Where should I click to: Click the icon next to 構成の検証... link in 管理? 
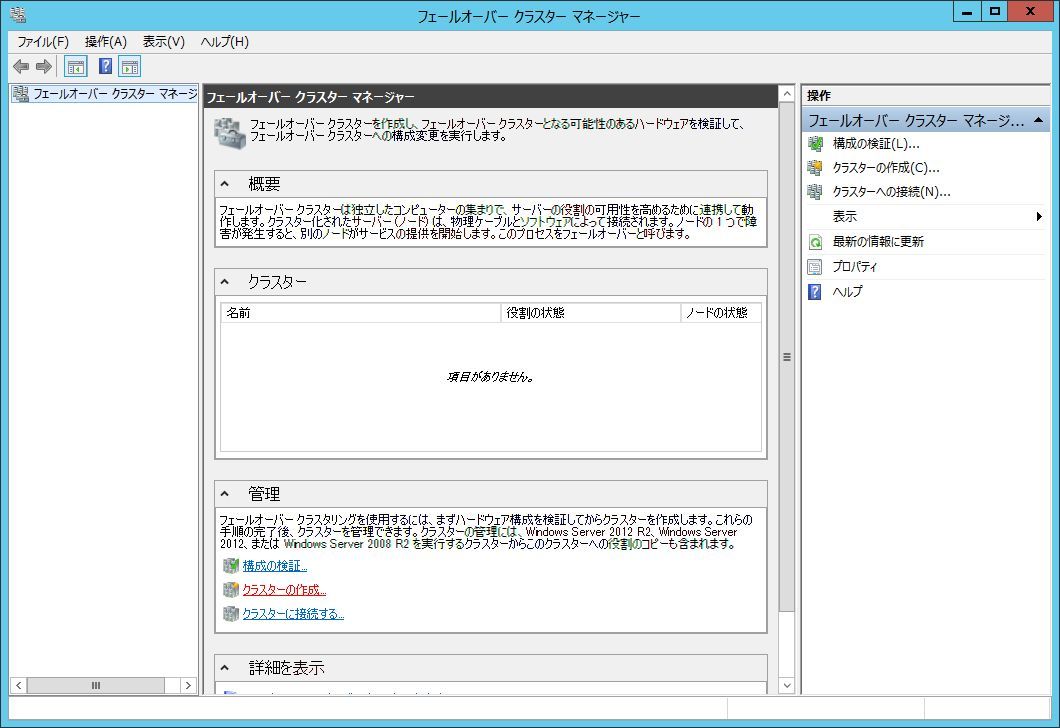(x=231, y=566)
